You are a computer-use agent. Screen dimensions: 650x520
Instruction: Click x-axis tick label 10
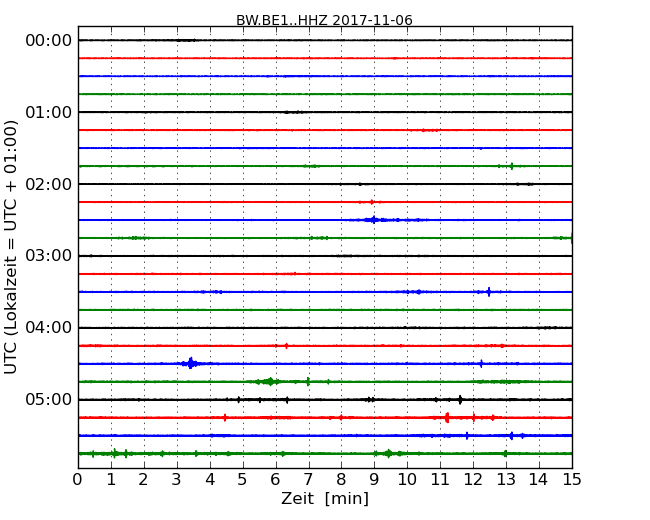pyautogui.click(x=407, y=480)
